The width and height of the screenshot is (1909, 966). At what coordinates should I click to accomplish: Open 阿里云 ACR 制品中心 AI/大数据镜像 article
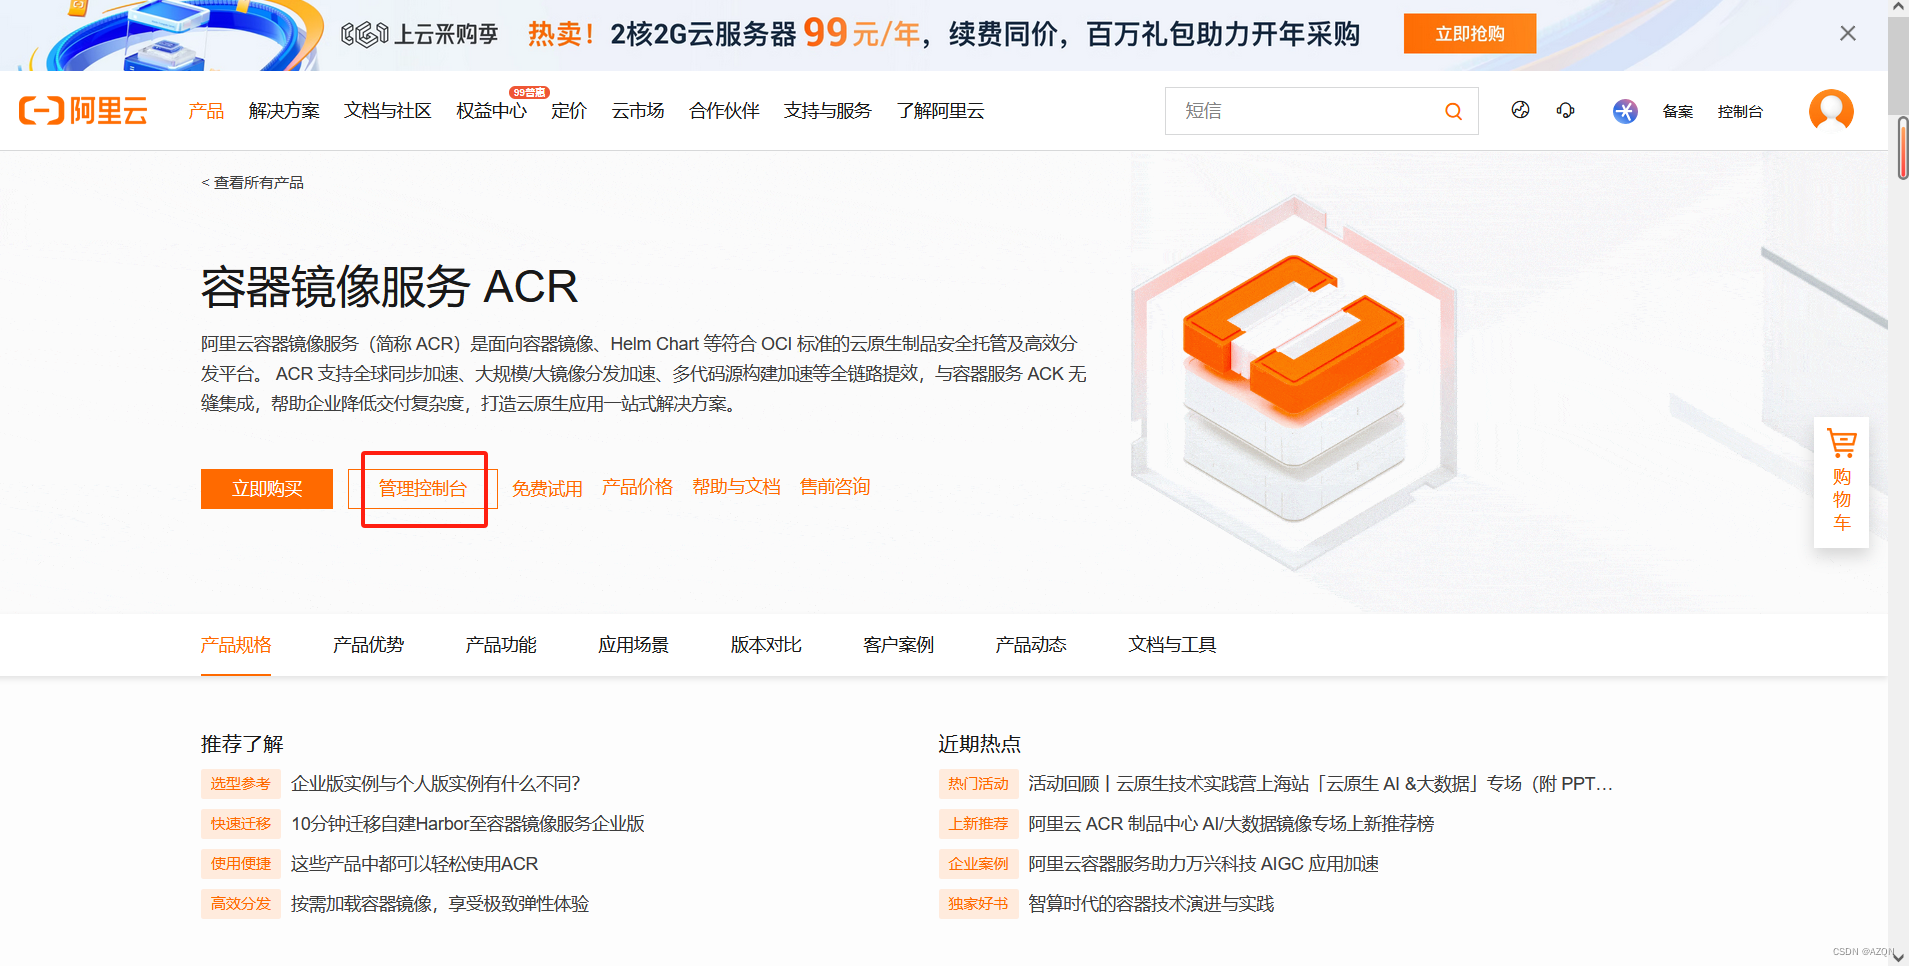pyautogui.click(x=1231, y=824)
